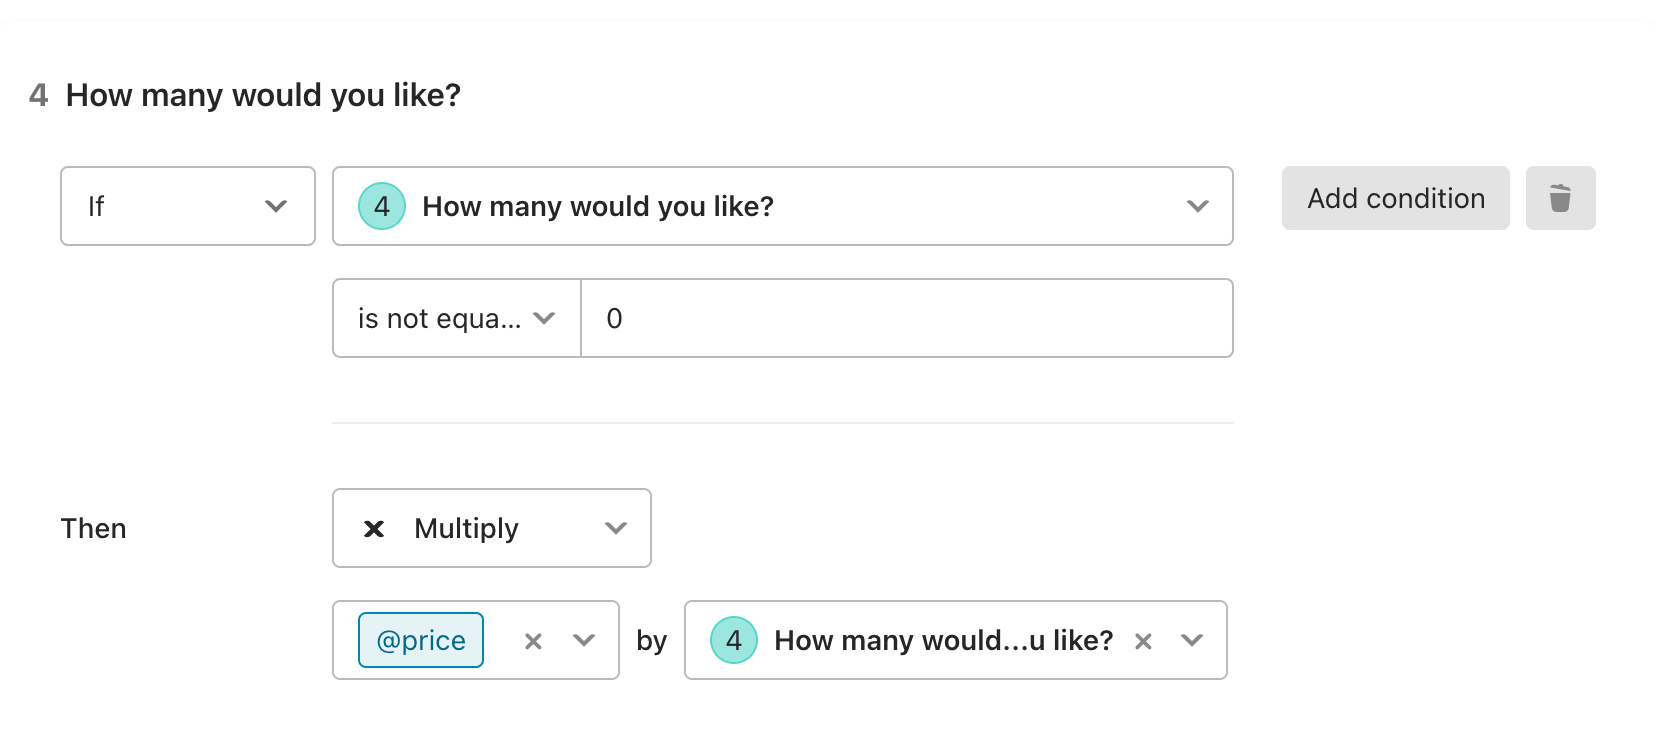The width and height of the screenshot is (1656, 740).
Task: Expand the If dropdown chevron
Action: click(x=276, y=206)
